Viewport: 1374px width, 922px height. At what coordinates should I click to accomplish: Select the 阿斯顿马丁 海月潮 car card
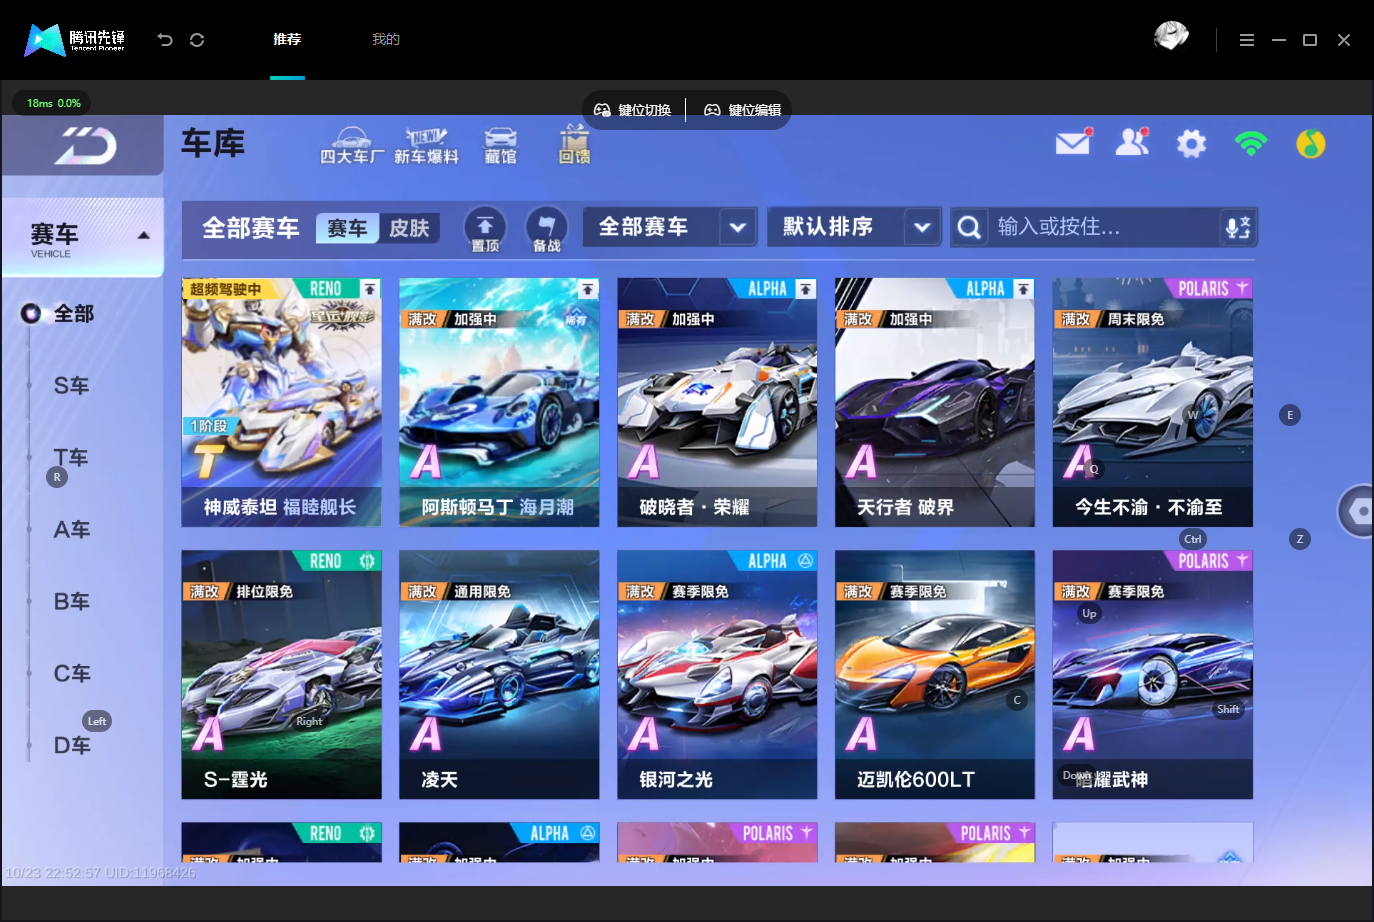[499, 402]
